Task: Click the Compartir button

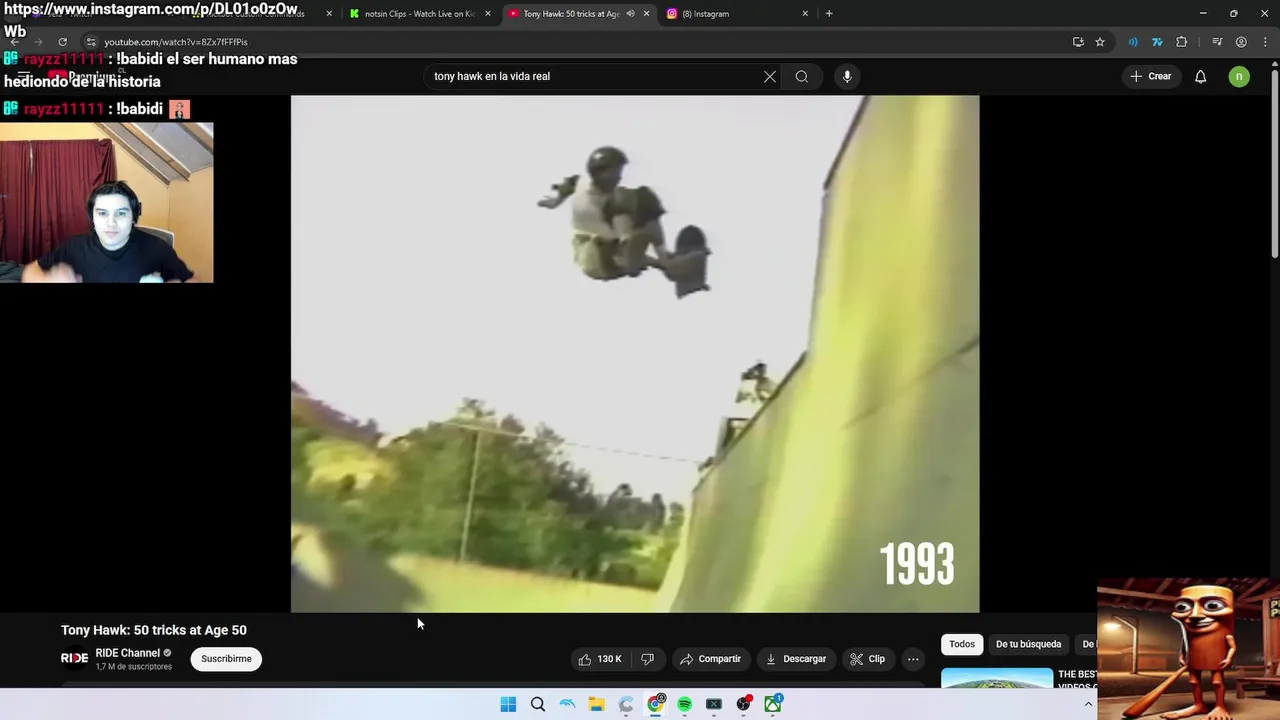Action: pyautogui.click(x=710, y=659)
